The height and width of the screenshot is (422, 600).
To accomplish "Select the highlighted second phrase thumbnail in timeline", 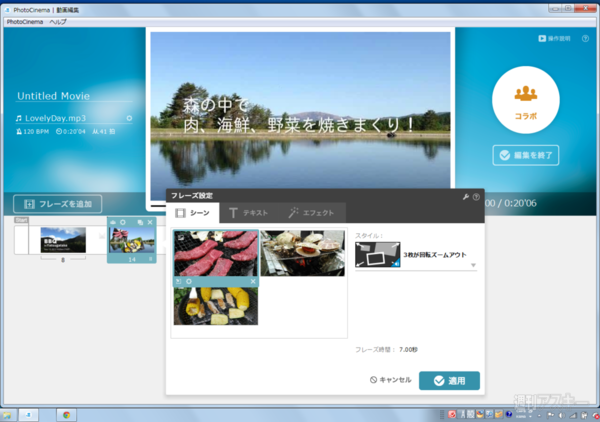I will click(132, 240).
